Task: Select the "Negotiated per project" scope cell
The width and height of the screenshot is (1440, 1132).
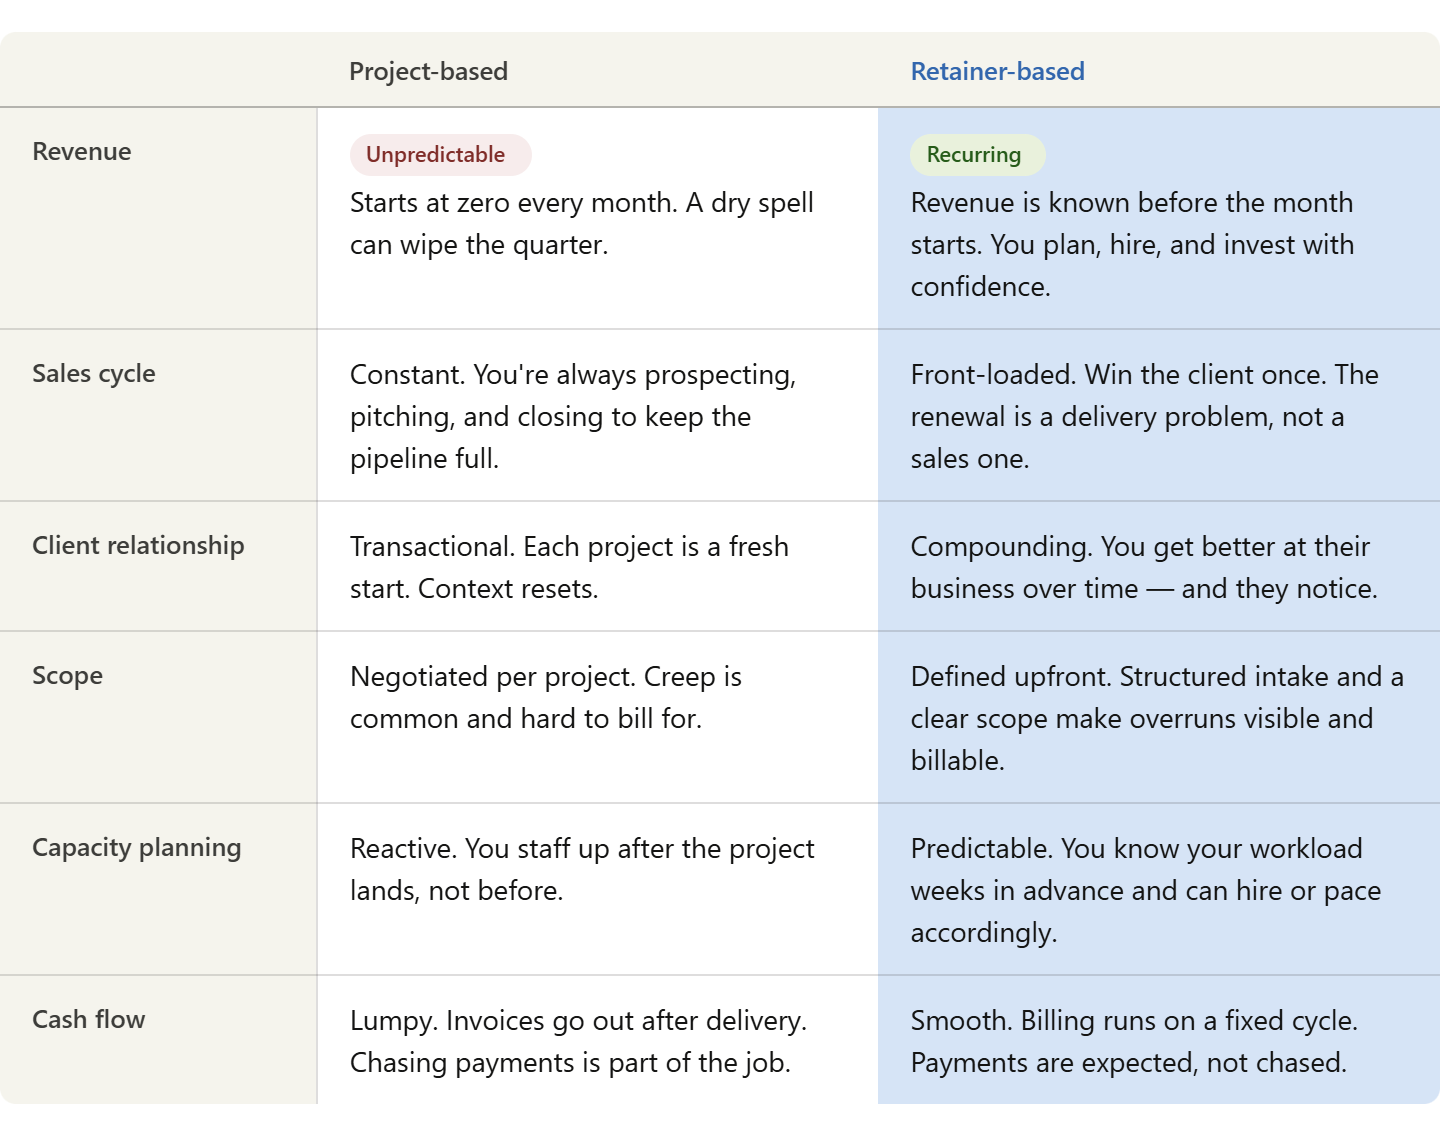Action: 545,697
